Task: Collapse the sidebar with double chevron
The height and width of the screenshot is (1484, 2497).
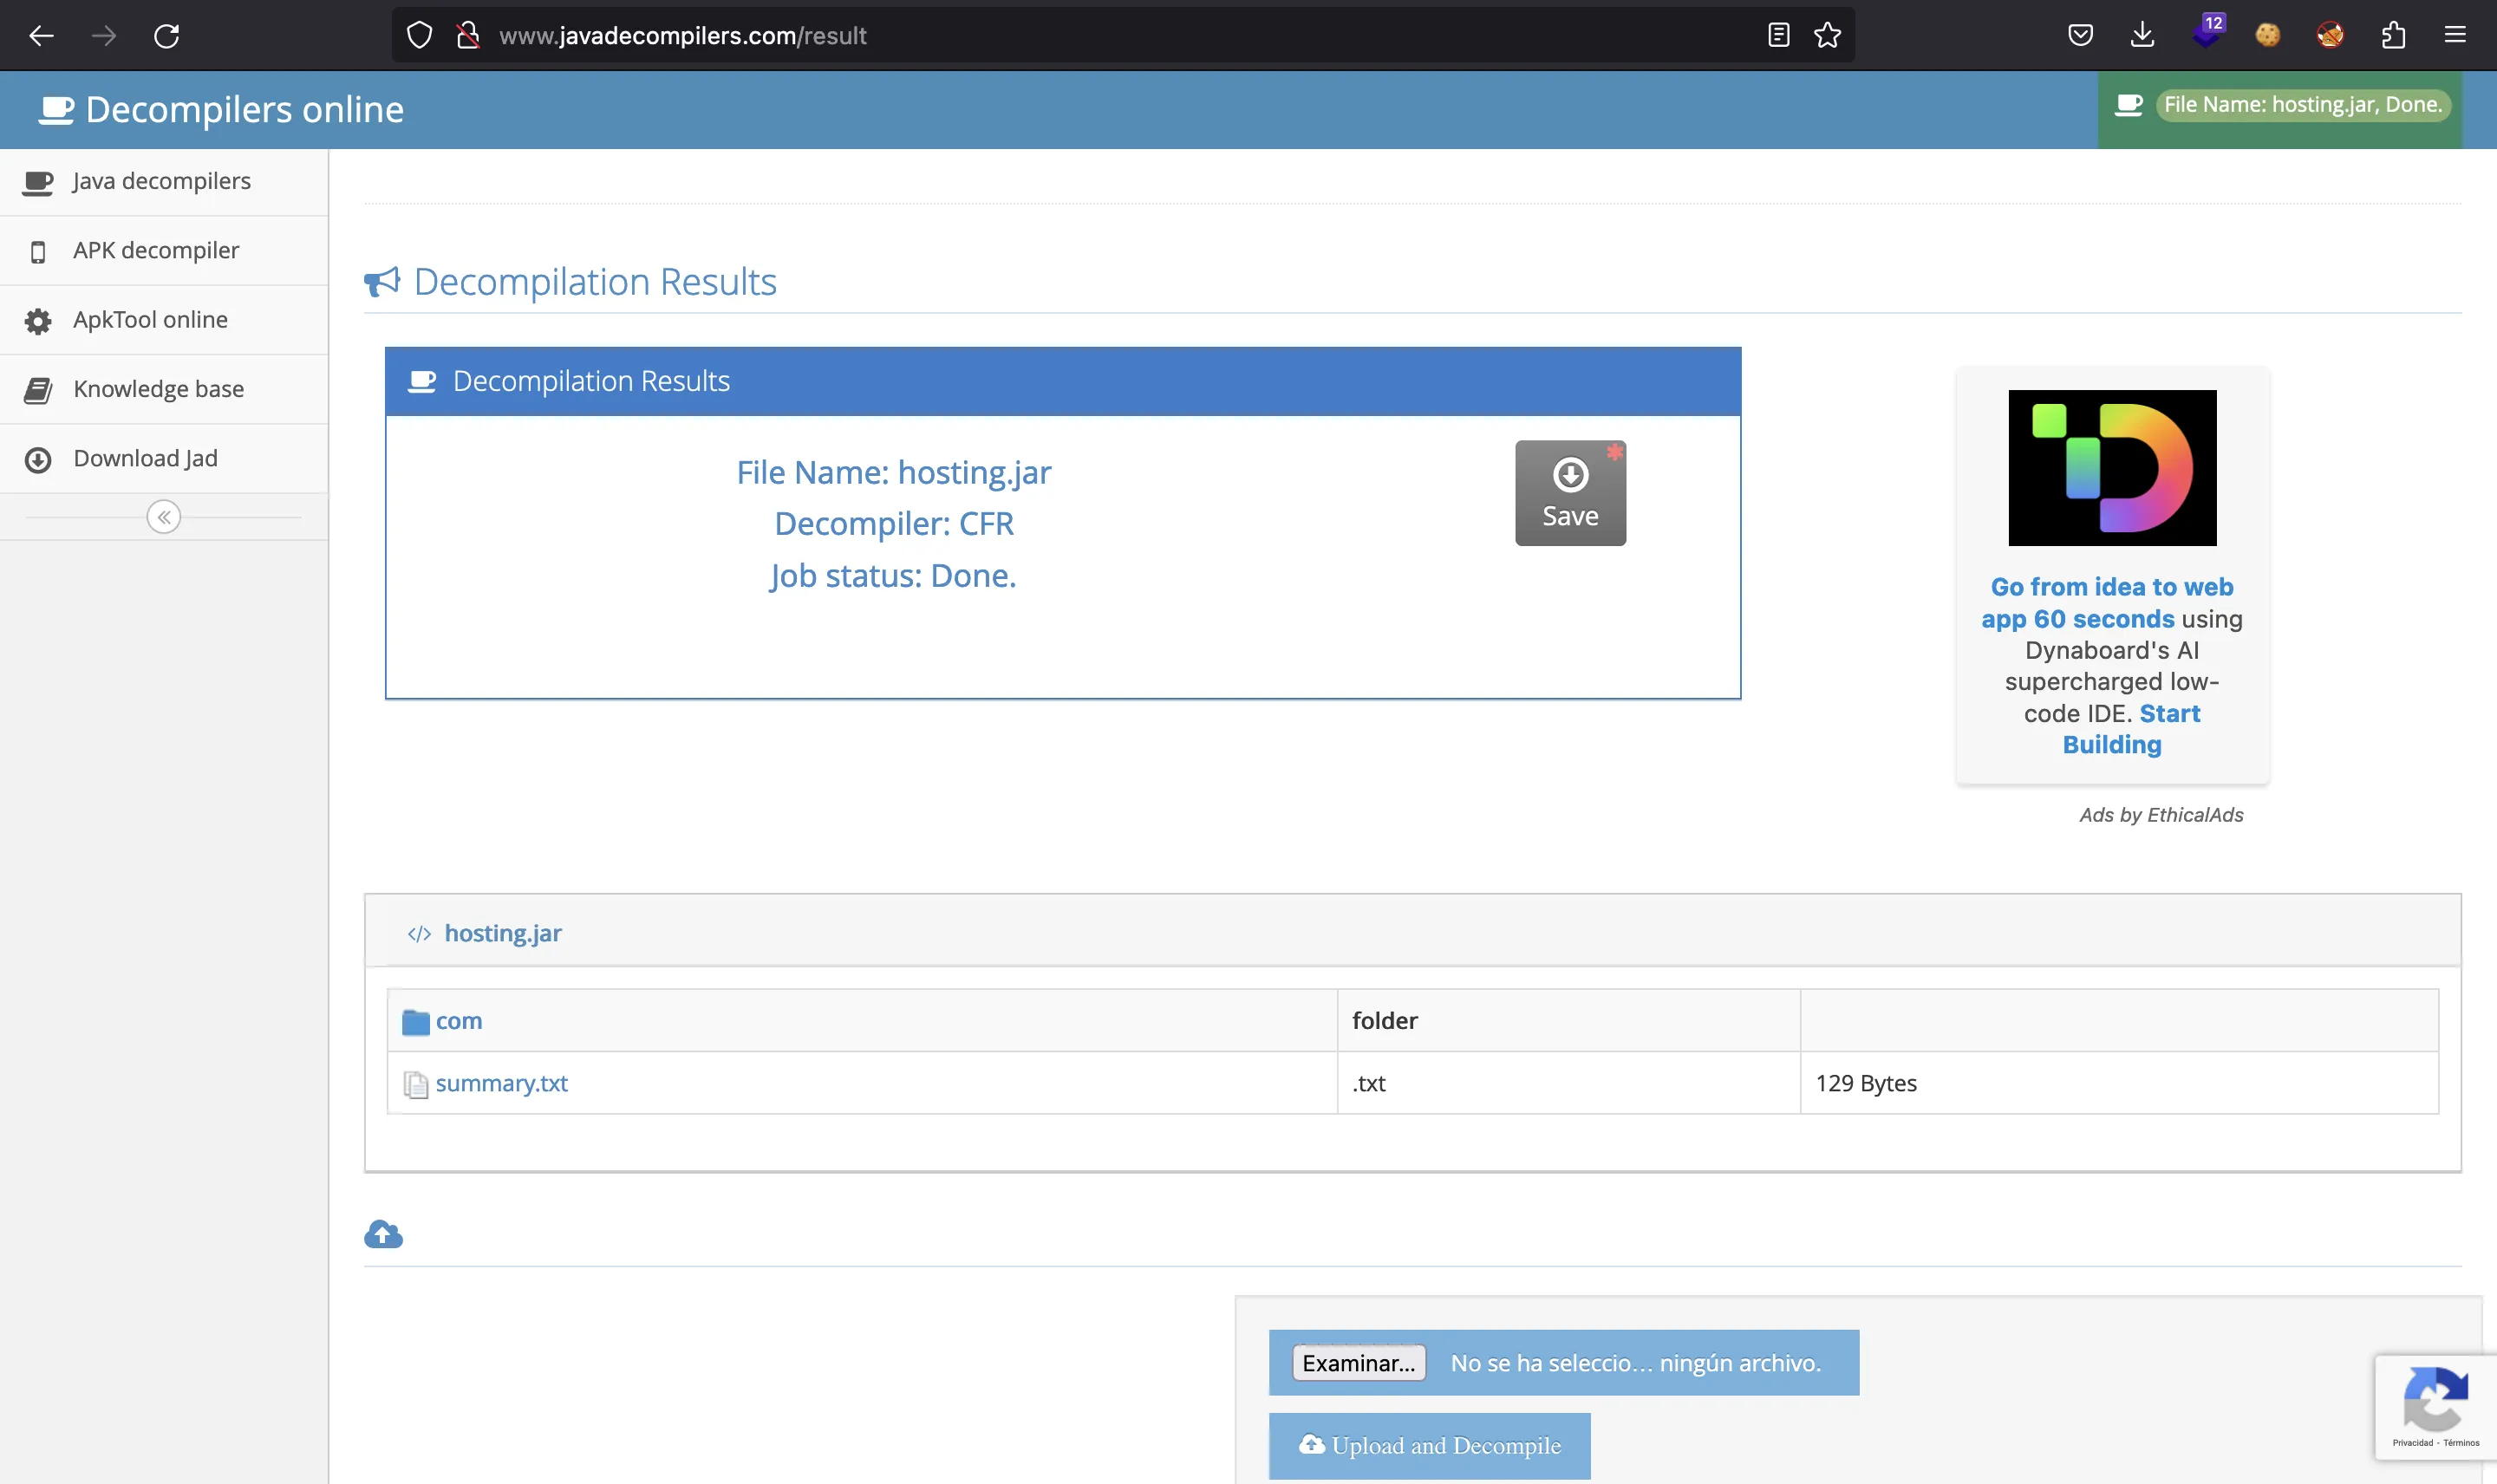Action: click(164, 517)
